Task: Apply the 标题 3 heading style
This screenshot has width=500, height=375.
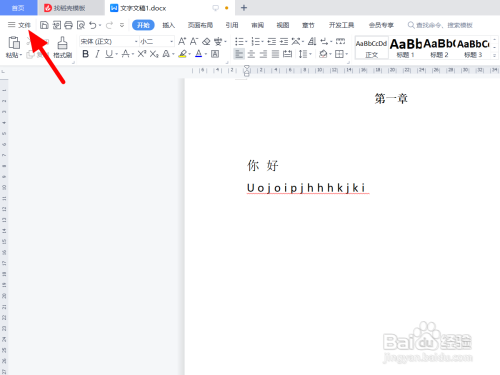Action: (x=473, y=48)
